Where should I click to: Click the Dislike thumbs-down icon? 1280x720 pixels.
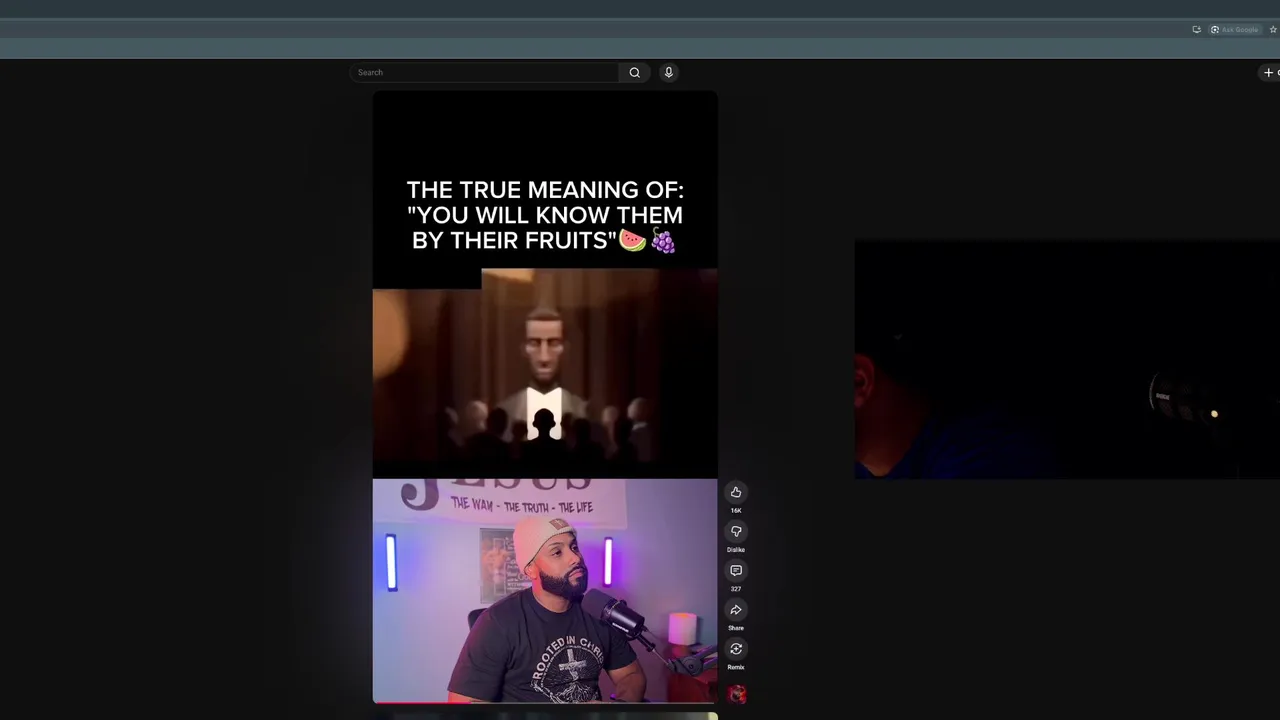click(736, 531)
